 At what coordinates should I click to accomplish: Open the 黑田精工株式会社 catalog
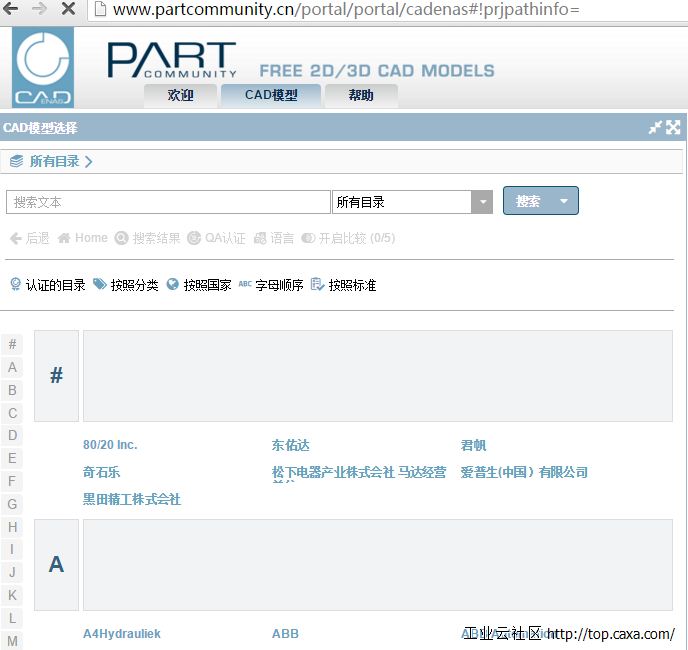[x=132, y=499]
